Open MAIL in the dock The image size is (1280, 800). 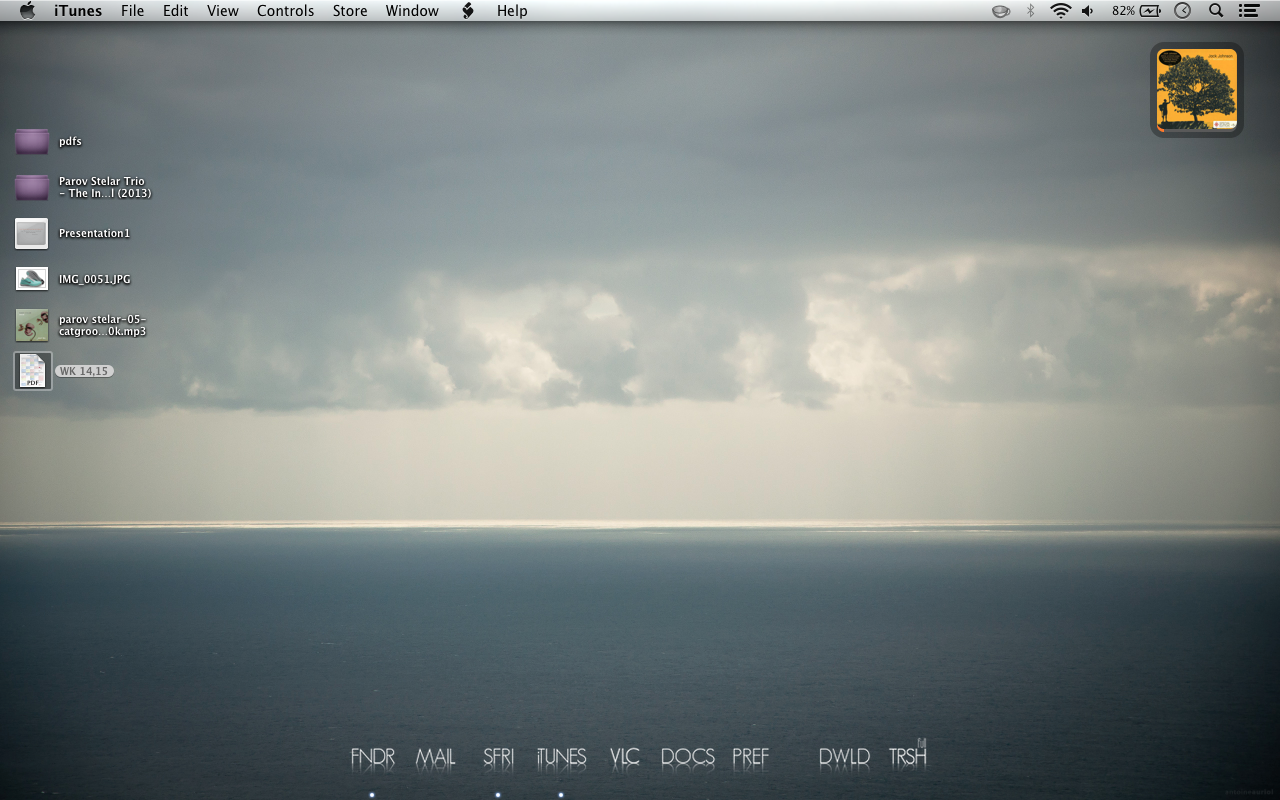click(x=435, y=757)
